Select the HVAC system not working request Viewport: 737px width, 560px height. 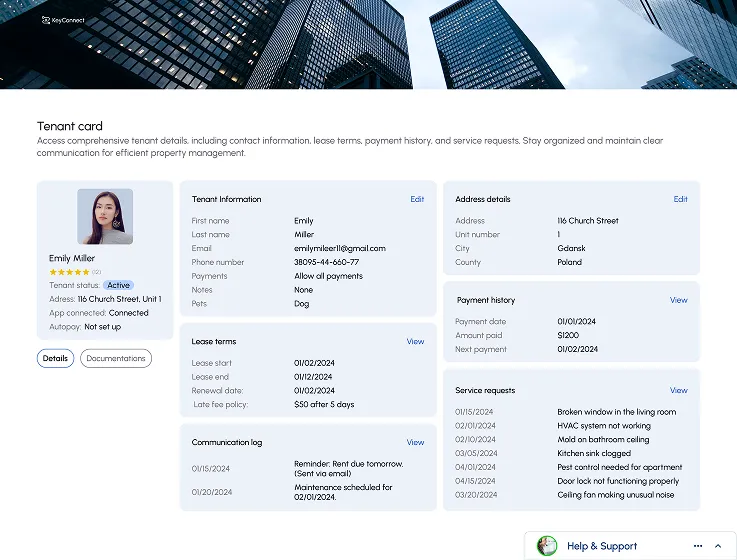click(603, 426)
